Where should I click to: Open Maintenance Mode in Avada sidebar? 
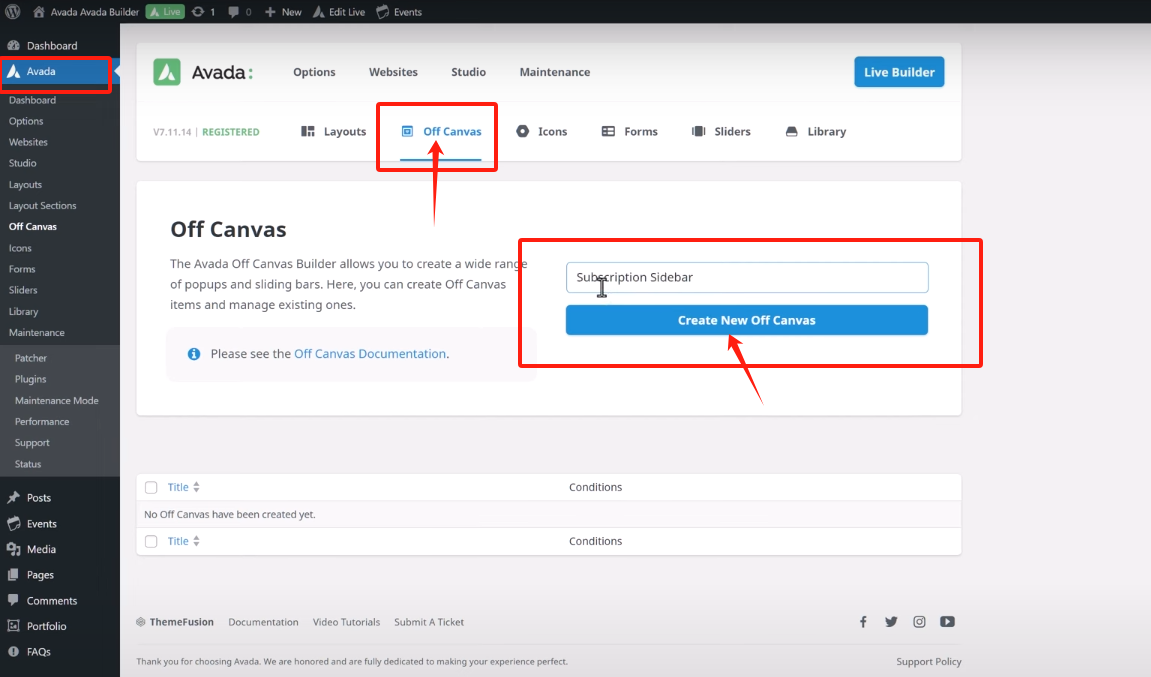(56, 401)
